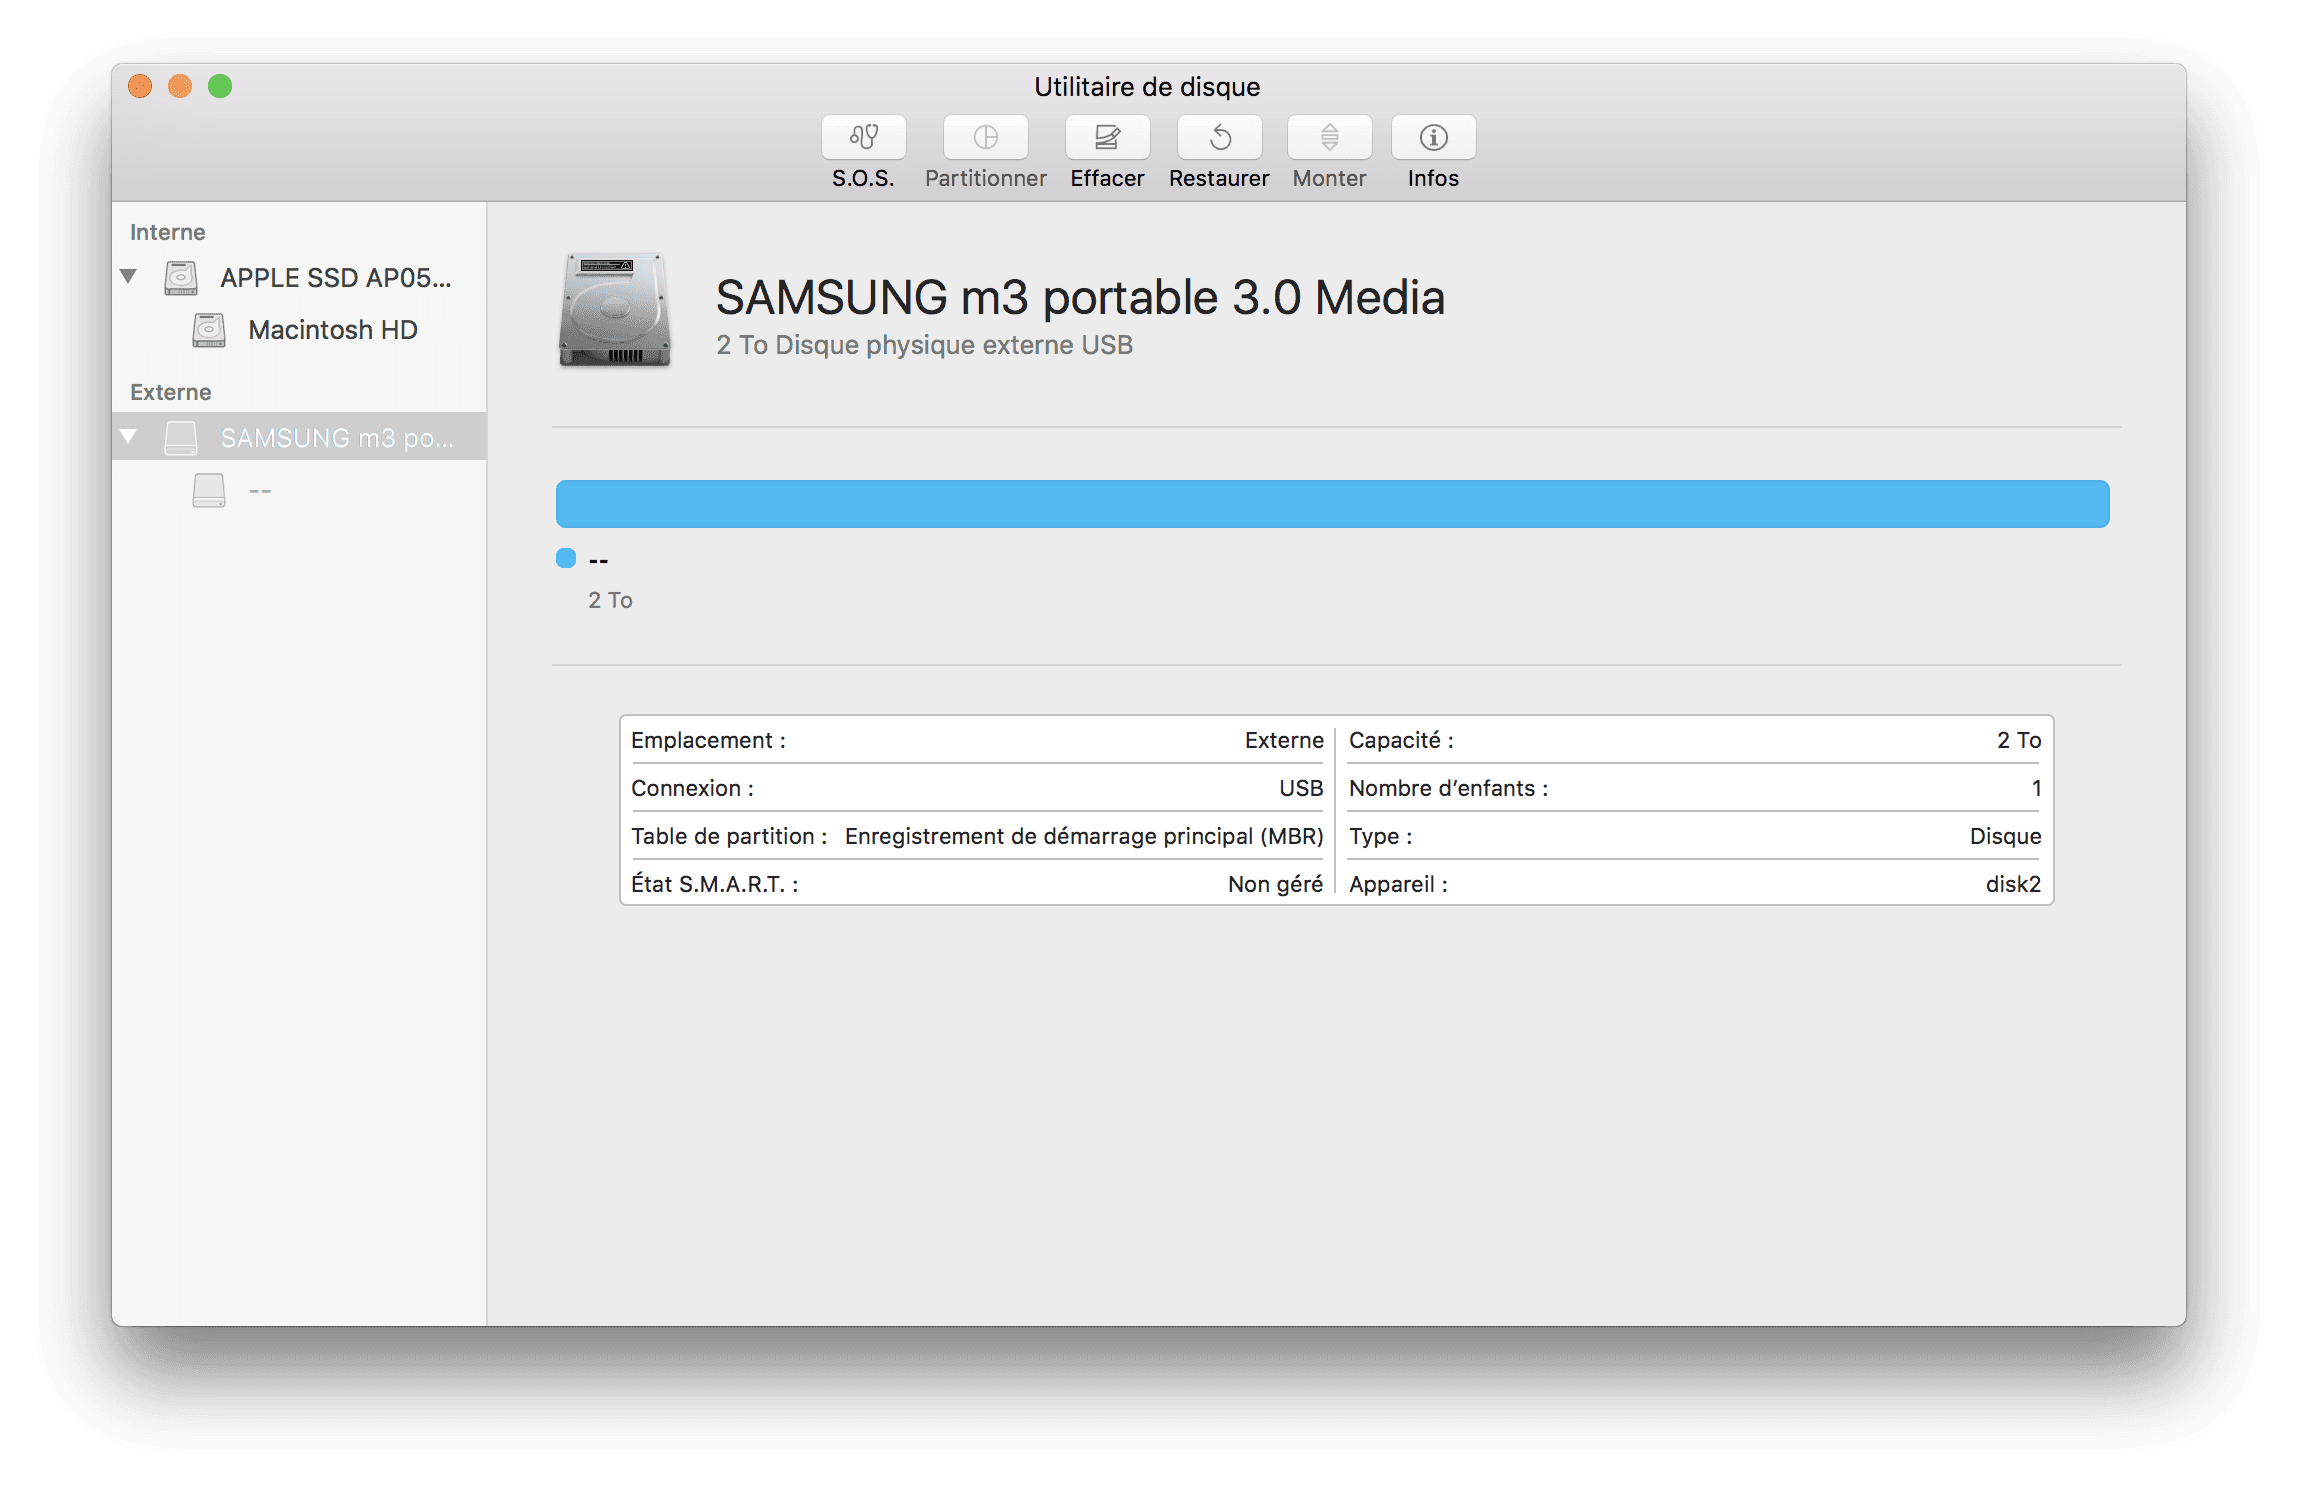This screenshot has height=1486, width=2298.
Task: Click the 'Nombre d'enfants :' label
Action: (x=1448, y=788)
